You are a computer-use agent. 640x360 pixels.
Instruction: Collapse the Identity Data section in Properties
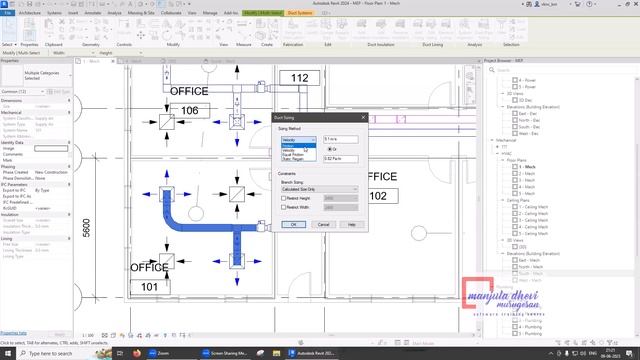click(69, 142)
